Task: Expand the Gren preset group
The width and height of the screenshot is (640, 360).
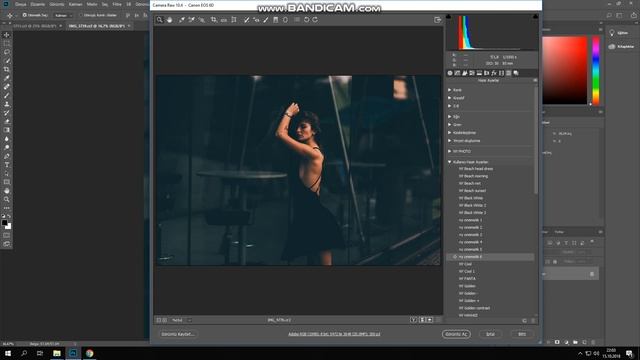Action: [449, 124]
